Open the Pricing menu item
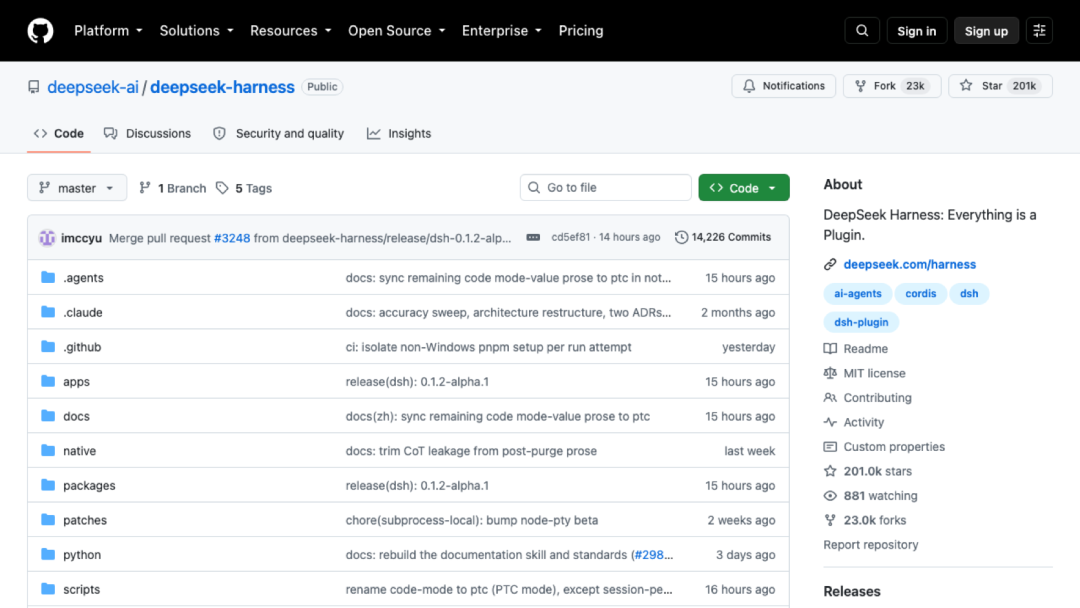Screen dimensions: 1080x608 [581, 31]
